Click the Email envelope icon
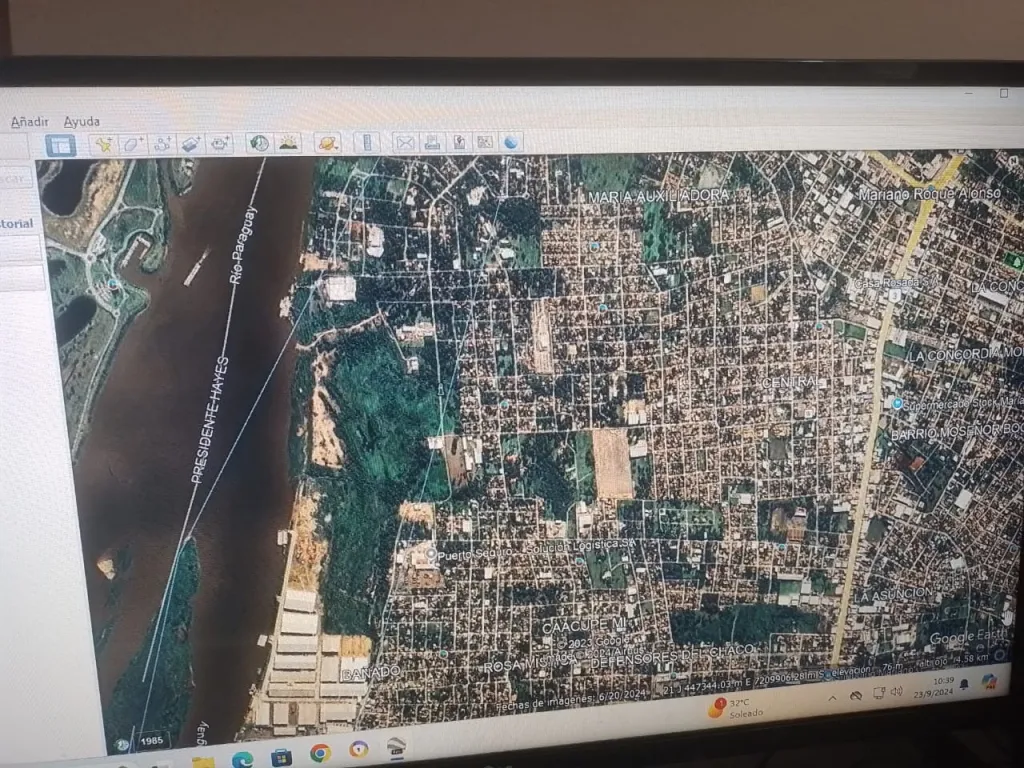Screen dimensions: 1024x768 tap(406, 142)
